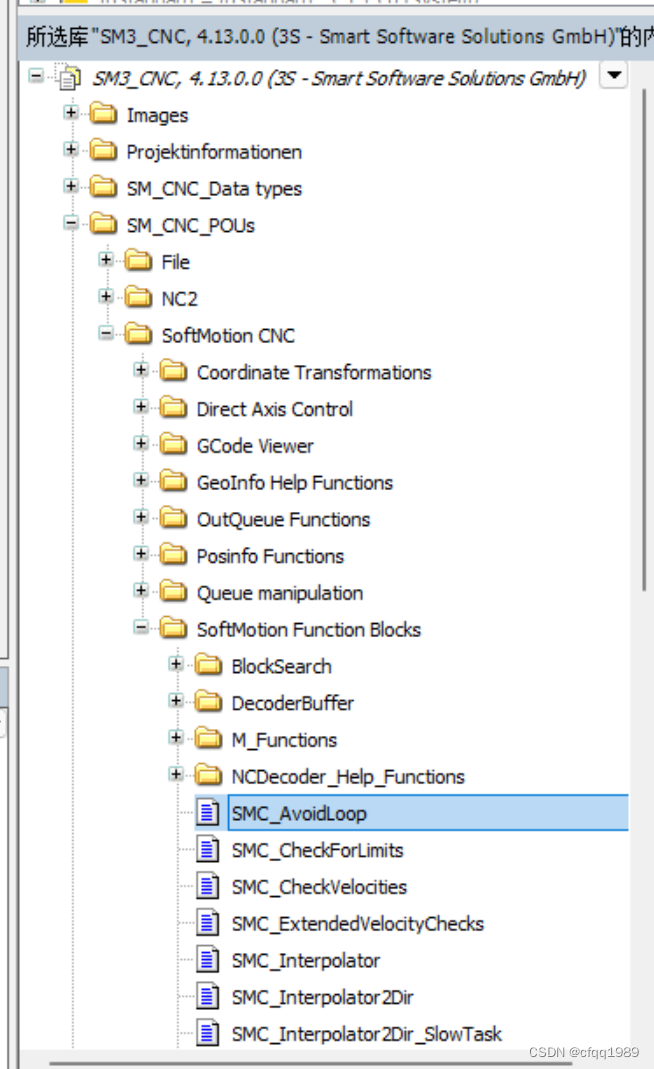Click the Direct Axis Control folder icon

click(173, 408)
